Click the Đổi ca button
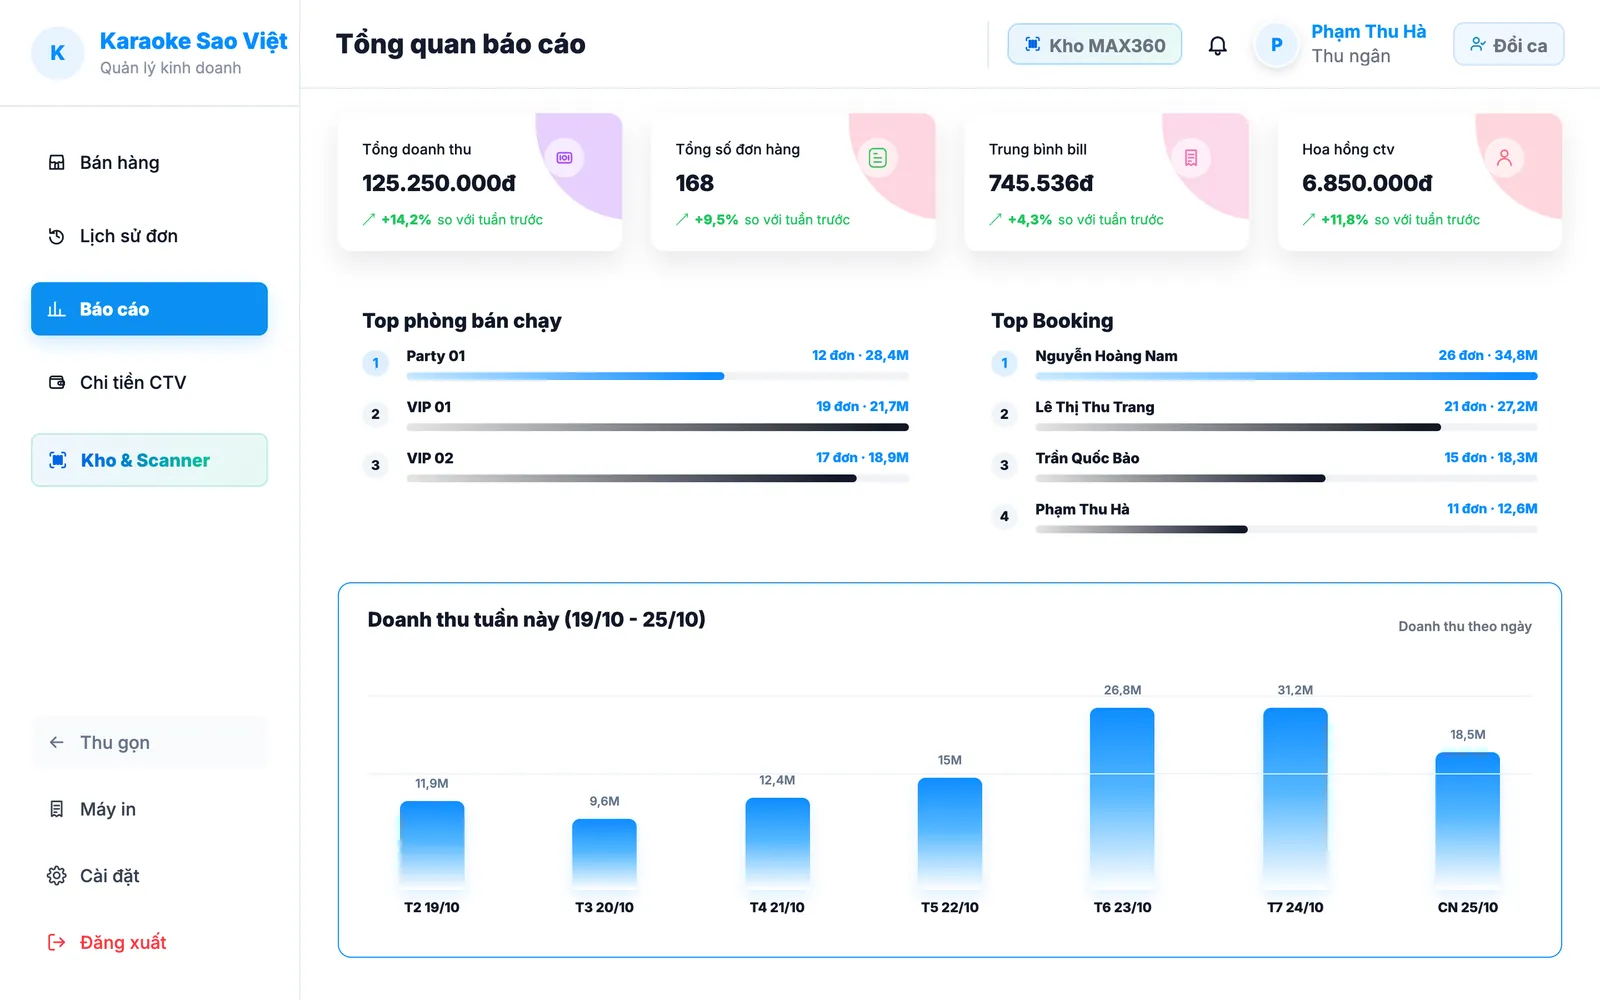The width and height of the screenshot is (1600, 1000). point(1508,45)
